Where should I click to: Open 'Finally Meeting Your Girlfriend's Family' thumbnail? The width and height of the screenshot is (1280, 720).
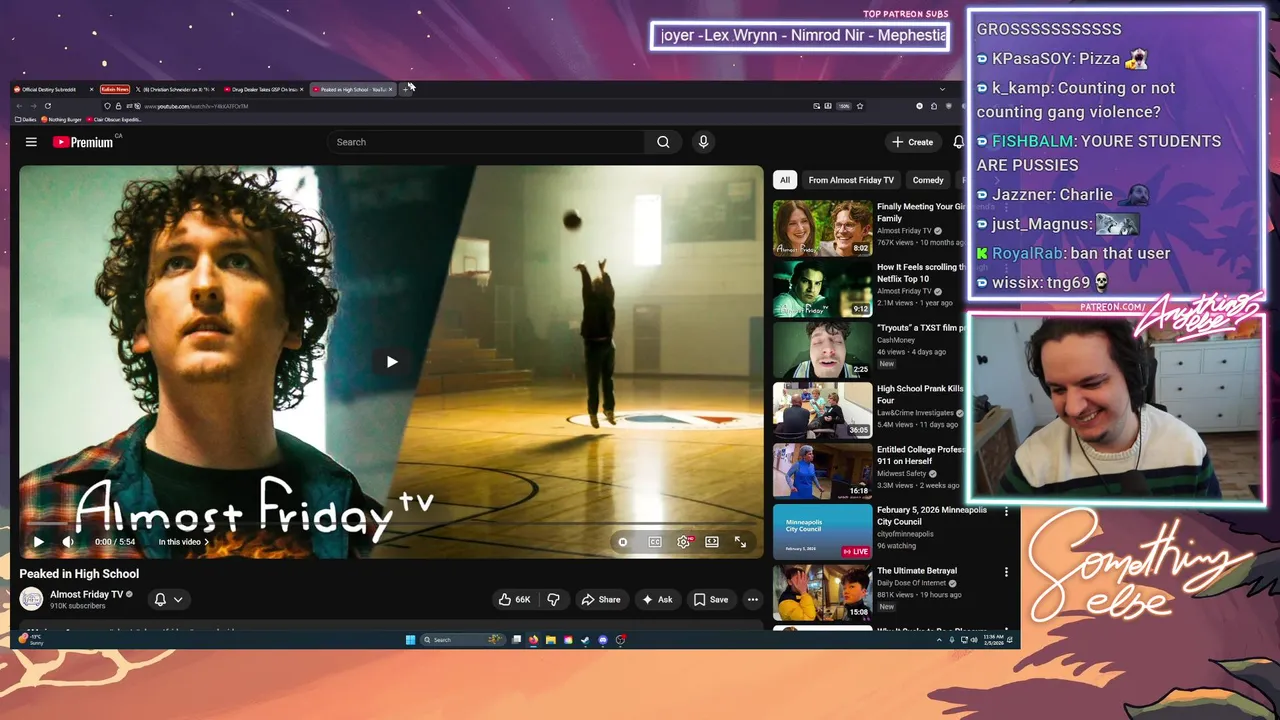tap(822, 228)
